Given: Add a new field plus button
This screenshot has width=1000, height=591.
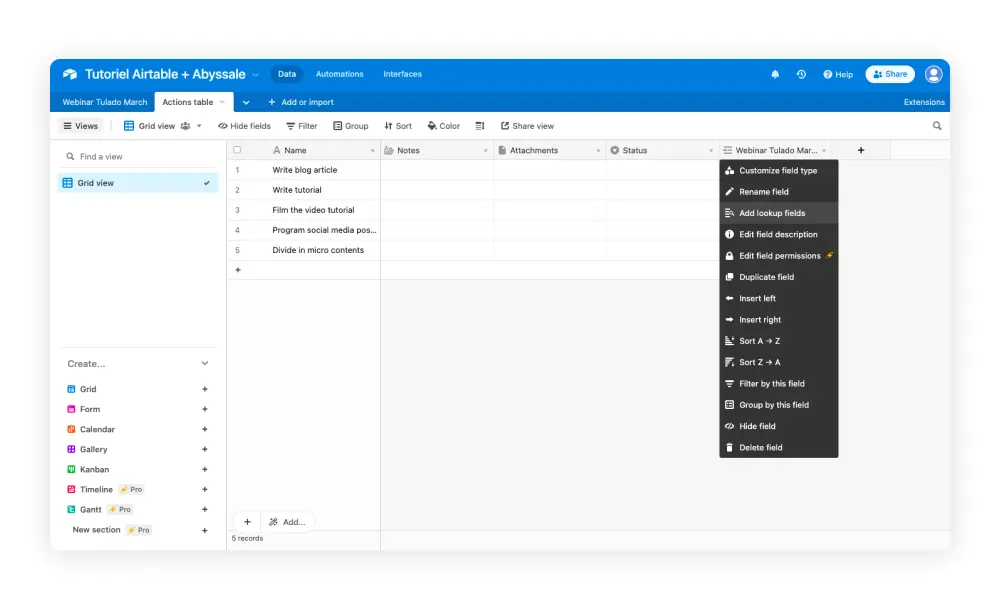Looking at the screenshot, I should click(861, 150).
